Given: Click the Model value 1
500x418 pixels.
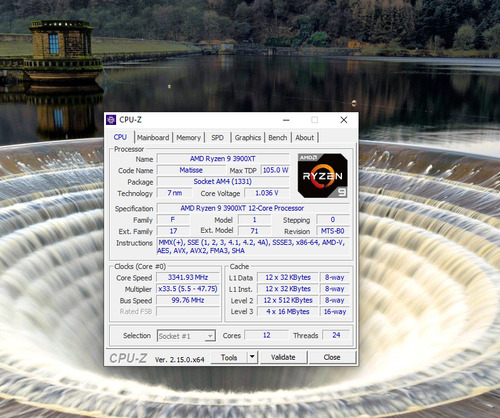Looking at the screenshot, I should pyautogui.click(x=254, y=220).
